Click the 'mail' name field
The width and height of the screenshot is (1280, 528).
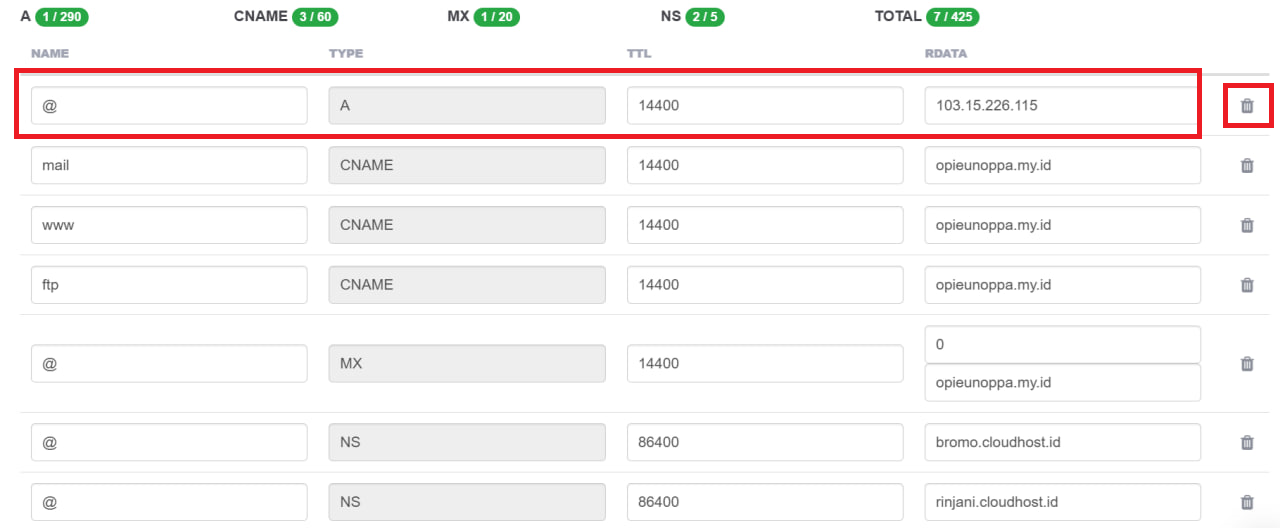point(169,165)
